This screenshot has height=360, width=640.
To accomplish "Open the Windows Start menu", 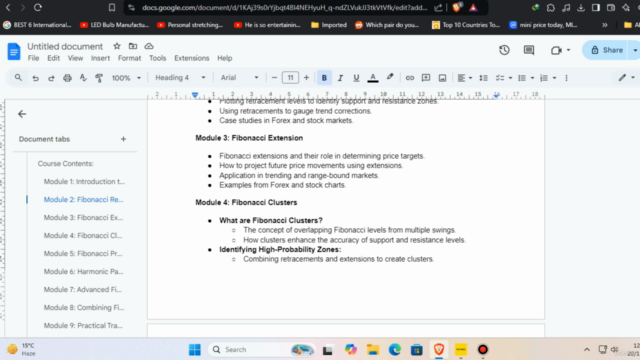I will tap(195, 349).
